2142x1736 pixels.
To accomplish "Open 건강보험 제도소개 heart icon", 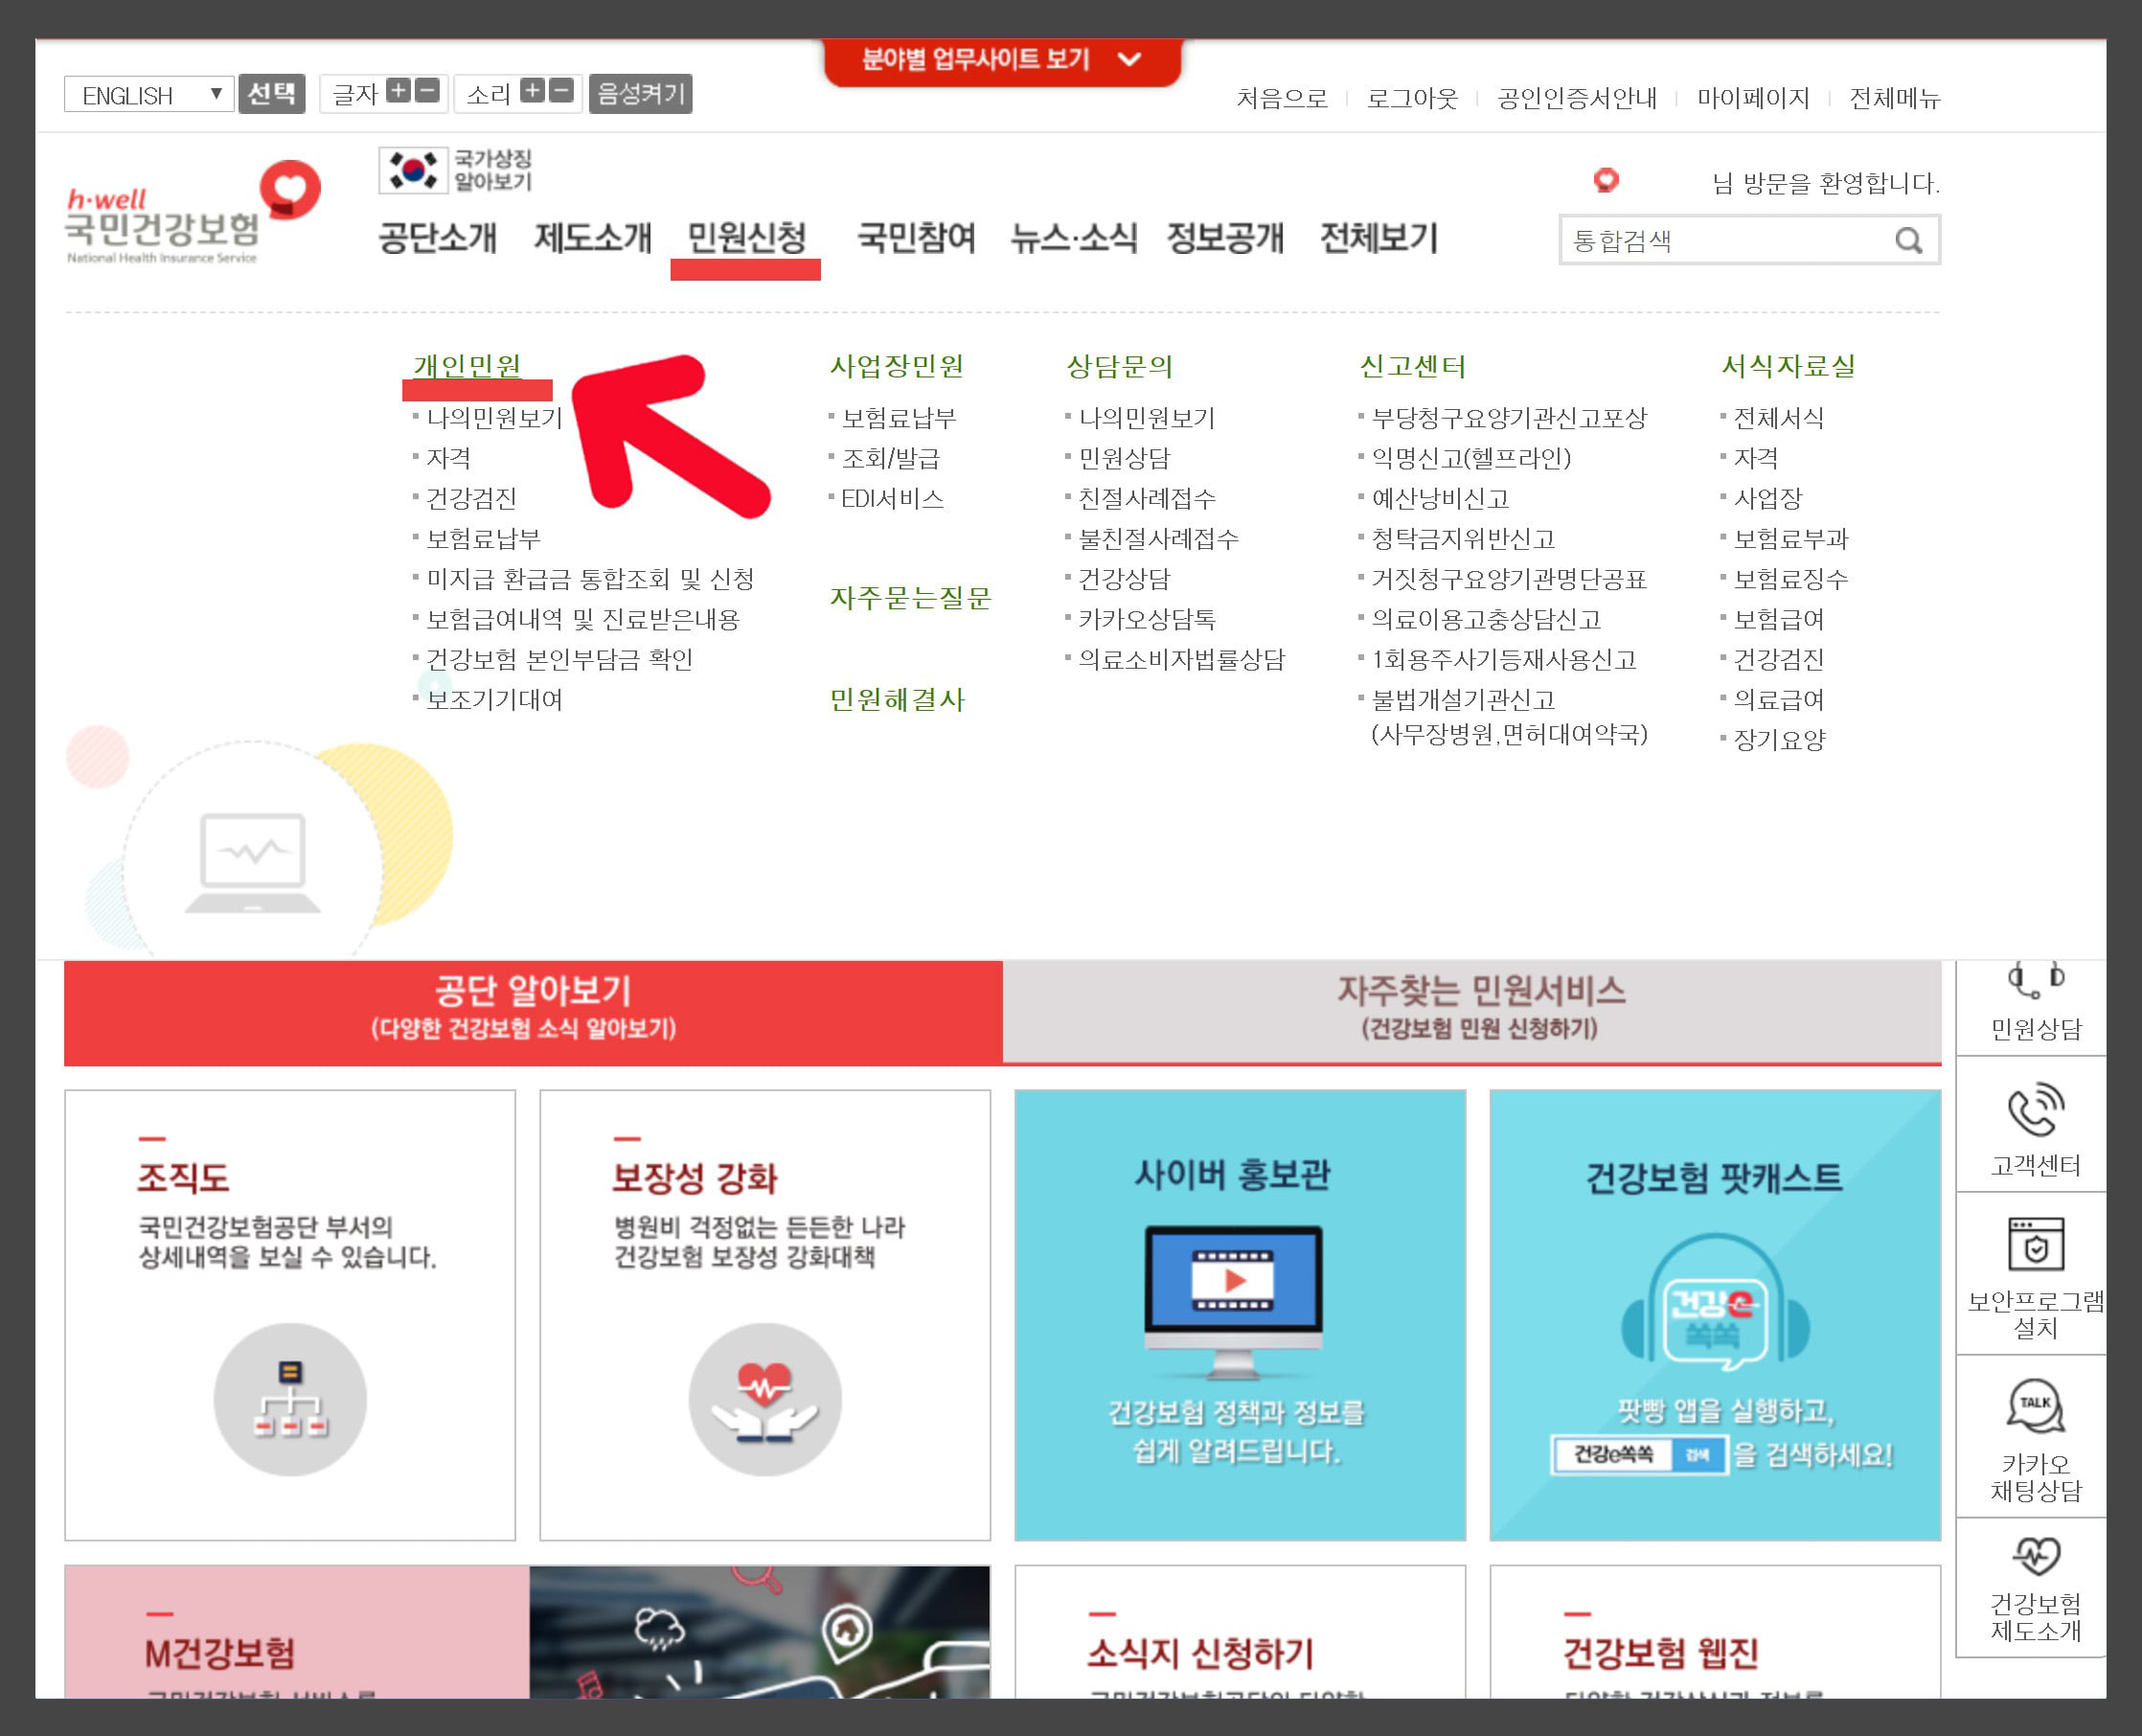I will [2036, 1555].
